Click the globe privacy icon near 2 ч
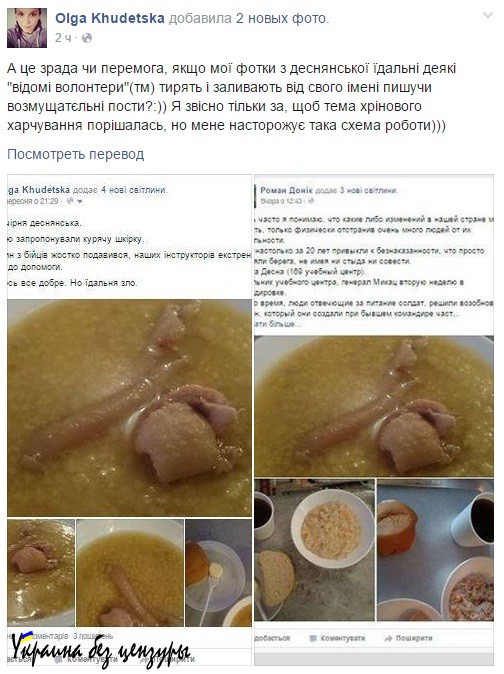The width and height of the screenshot is (504, 674). 87,38
